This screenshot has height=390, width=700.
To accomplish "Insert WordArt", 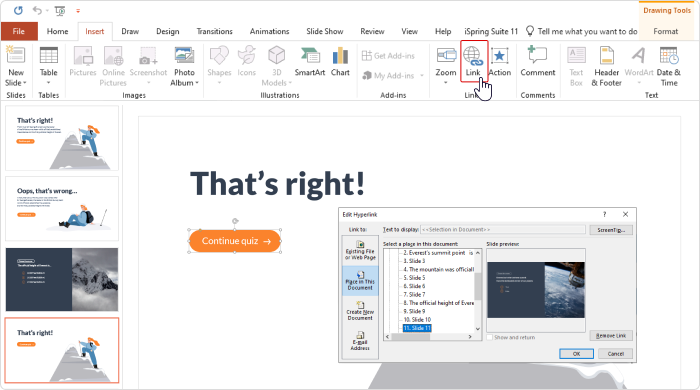I will point(639,66).
